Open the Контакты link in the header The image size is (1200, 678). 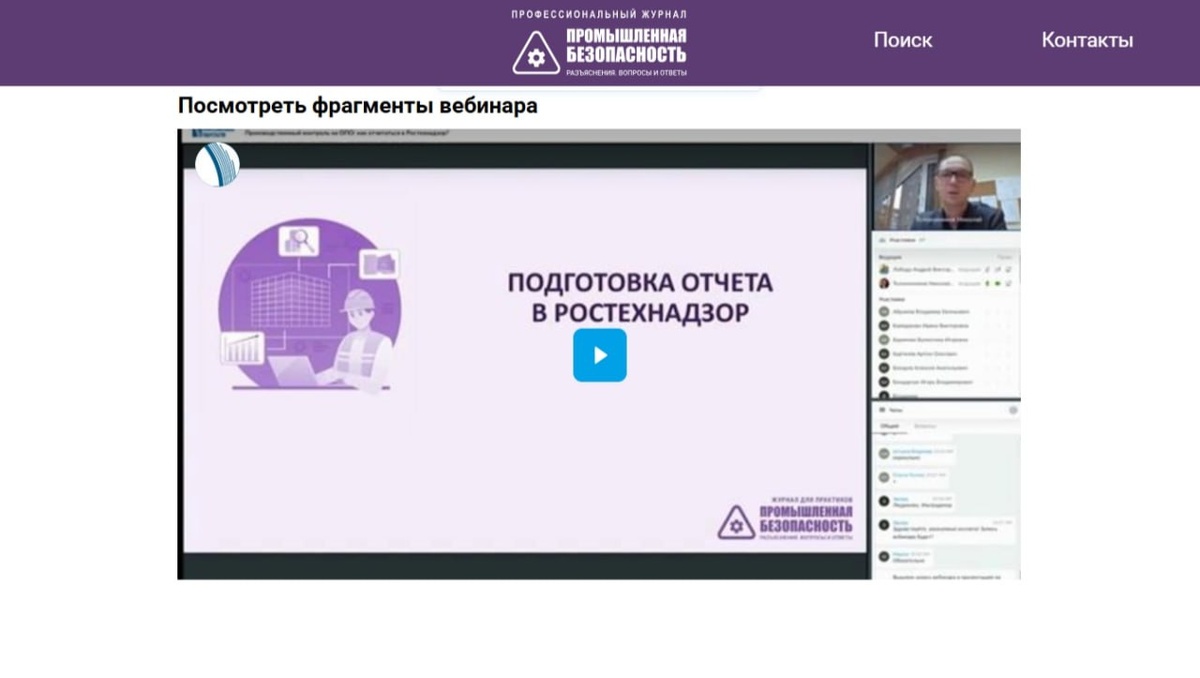tap(1087, 40)
